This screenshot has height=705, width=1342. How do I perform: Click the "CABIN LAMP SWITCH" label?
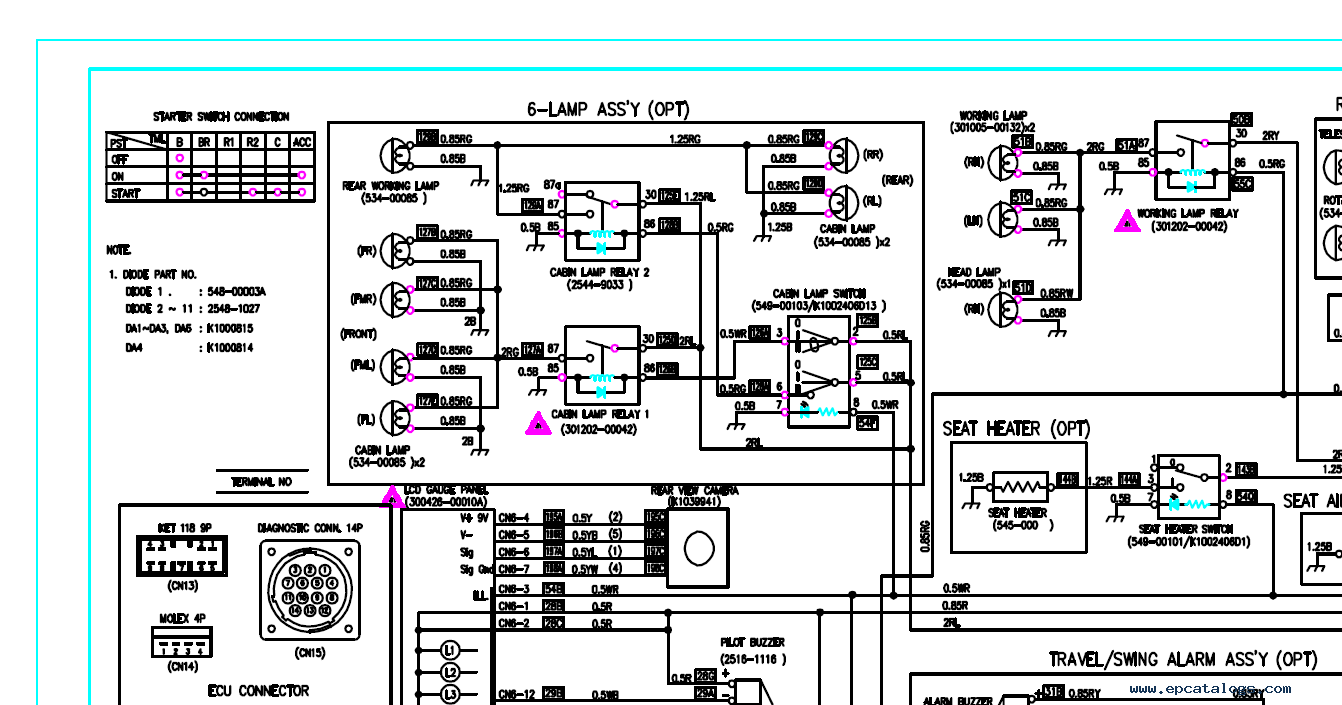click(819, 294)
